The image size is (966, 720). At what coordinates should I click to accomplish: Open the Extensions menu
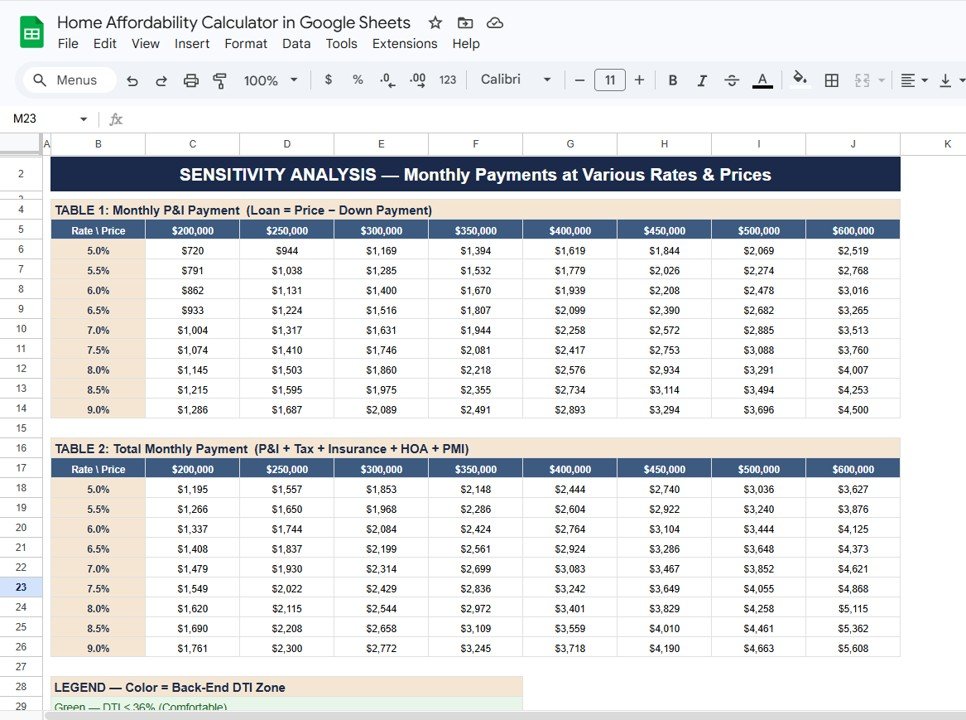404,44
